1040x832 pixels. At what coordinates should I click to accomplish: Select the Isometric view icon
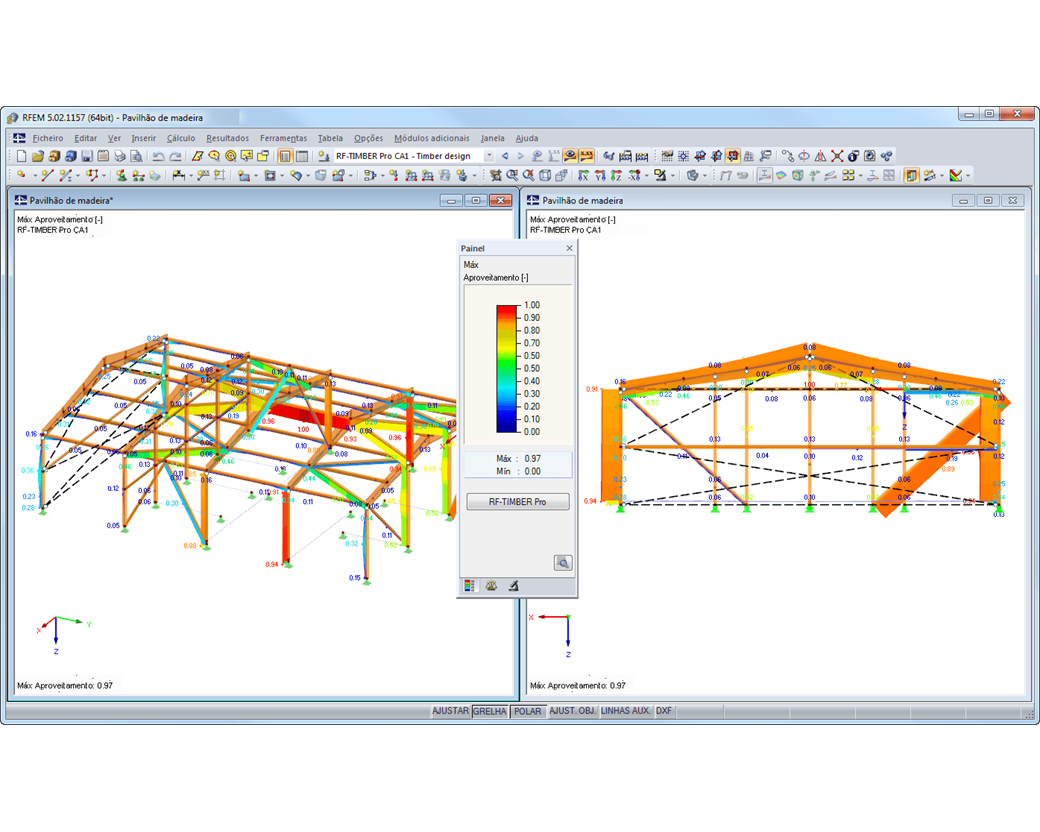pos(545,177)
